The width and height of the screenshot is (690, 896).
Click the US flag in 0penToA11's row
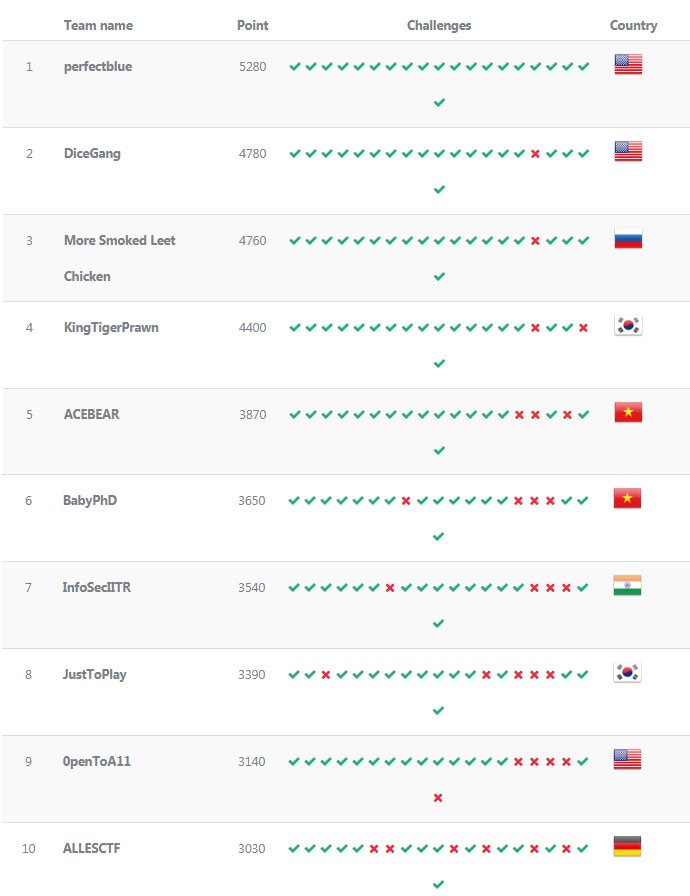(x=627, y=760)
